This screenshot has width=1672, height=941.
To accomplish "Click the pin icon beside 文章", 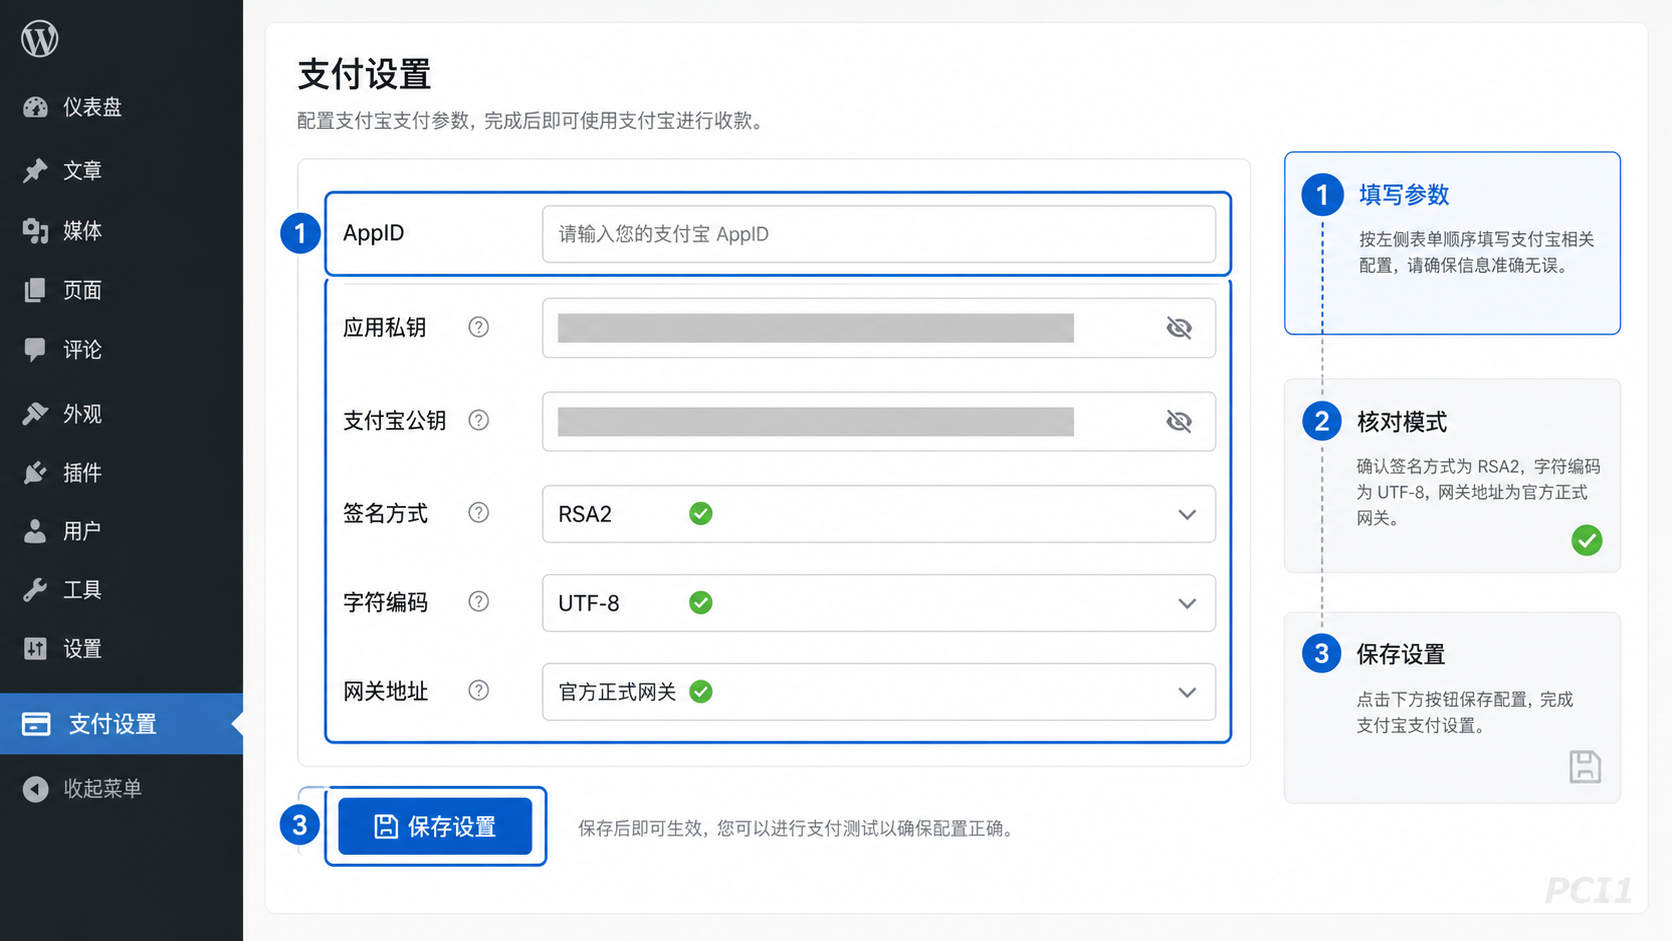I will [36, 171].
